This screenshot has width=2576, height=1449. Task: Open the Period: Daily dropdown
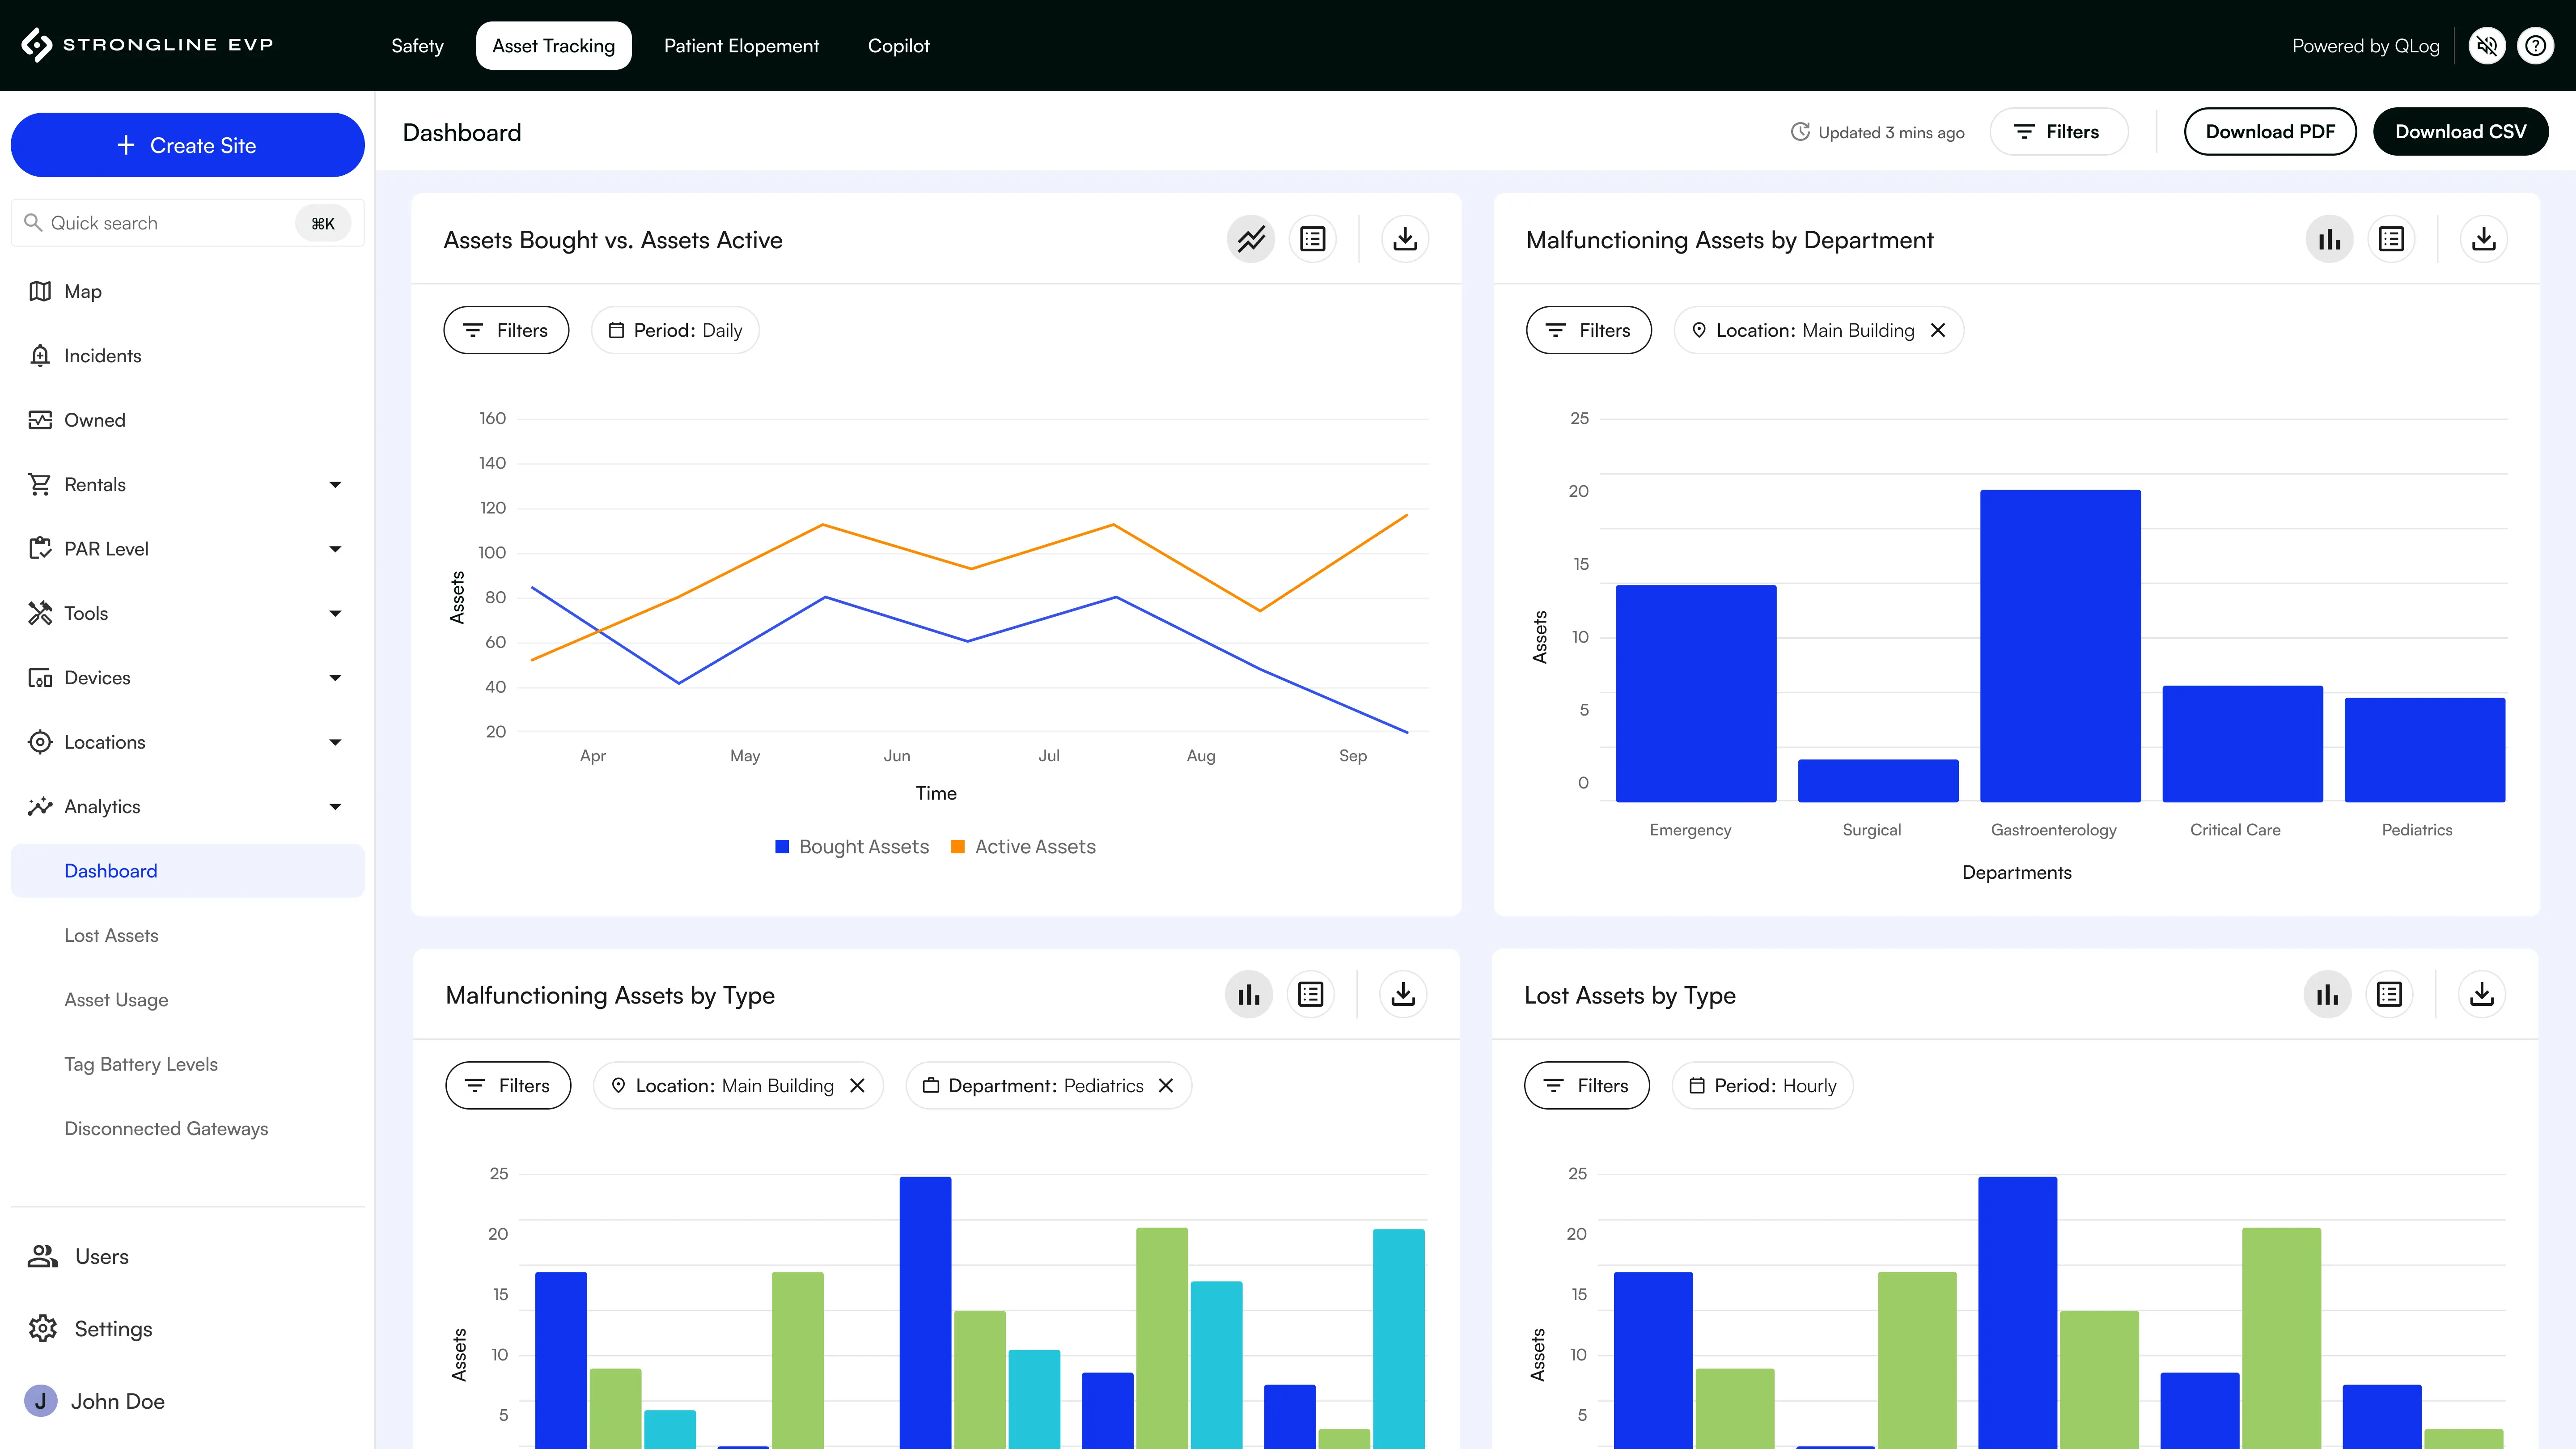click(675, 330)
